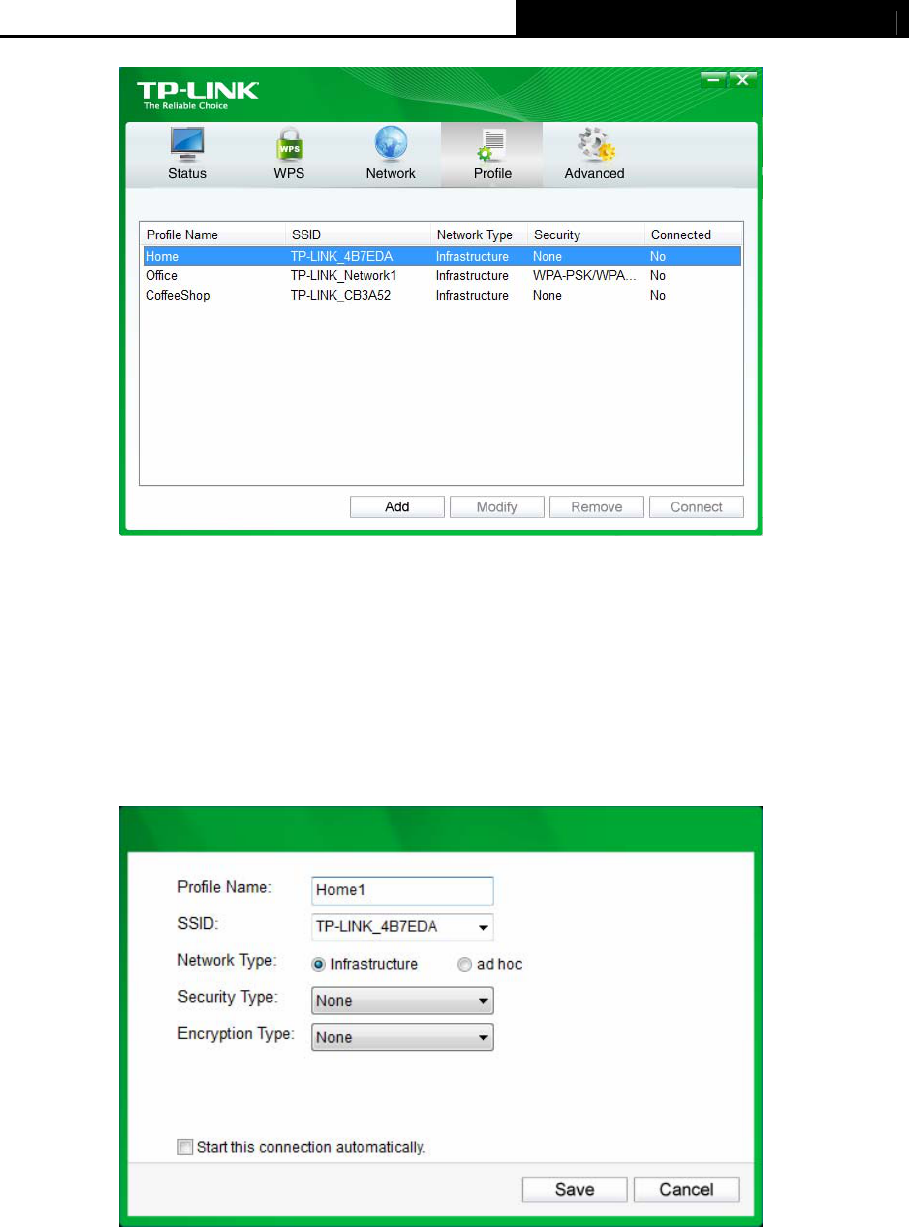Click the Encryption Type label
Image resolution: width=909 pixels, height=1227 pixels.
tap(236, 1033)
